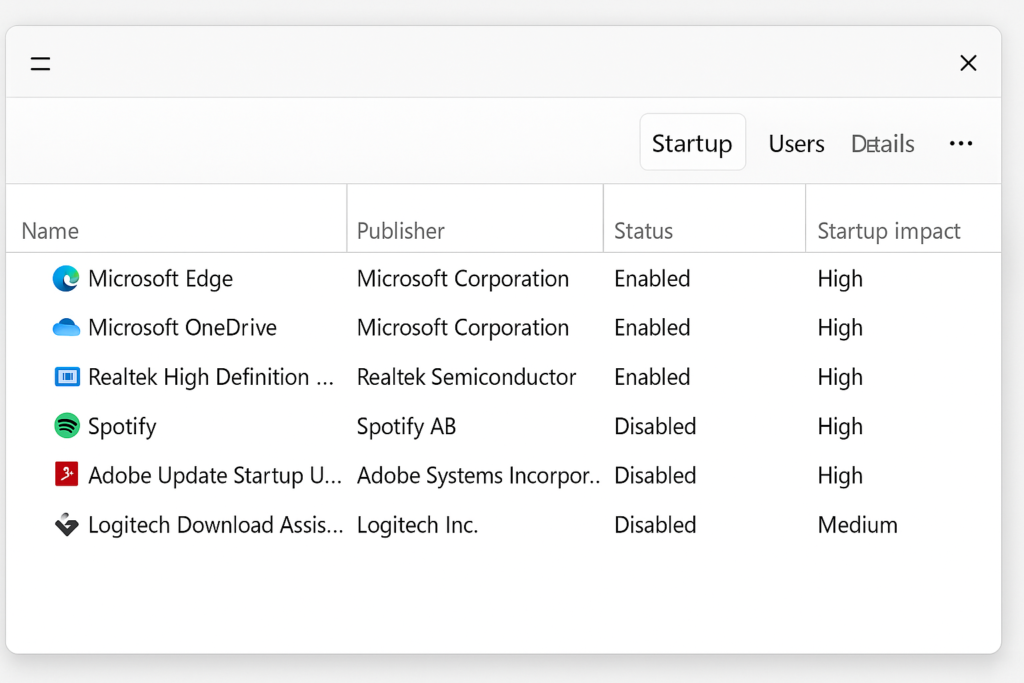Select Adobe Update Startup U... name

pos(215,475)
